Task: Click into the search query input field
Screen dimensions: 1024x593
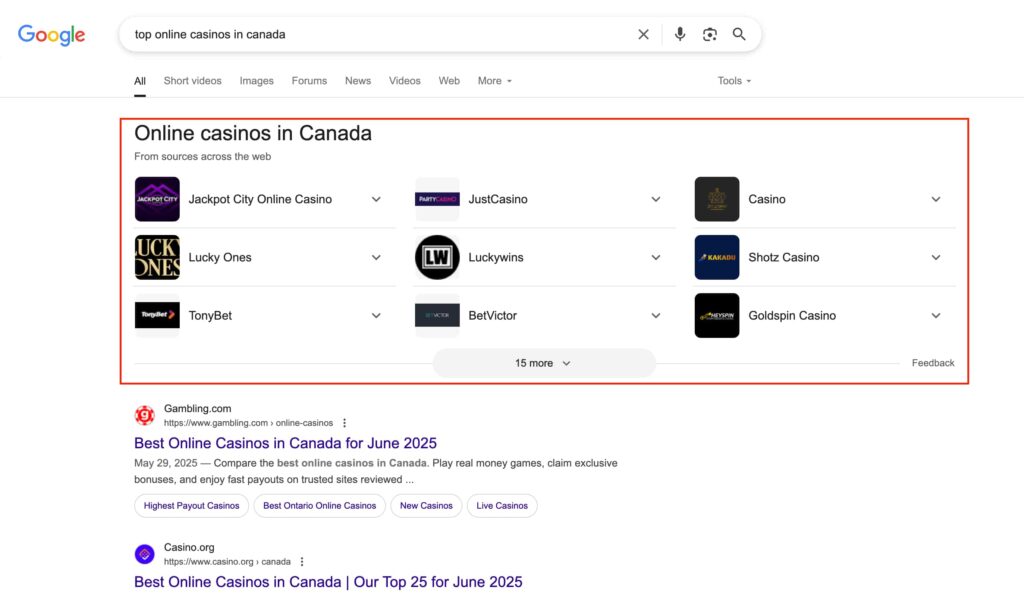Action: click(379, 34)
